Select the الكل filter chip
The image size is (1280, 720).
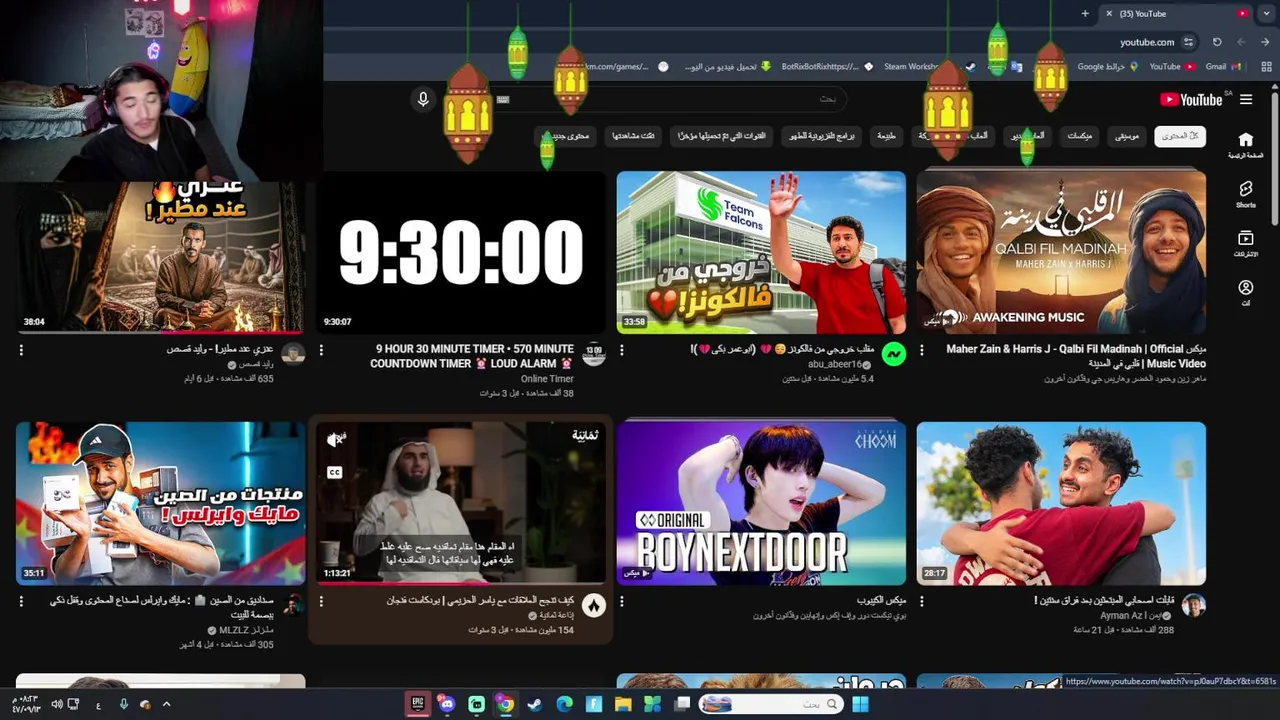click(1180, 135)
